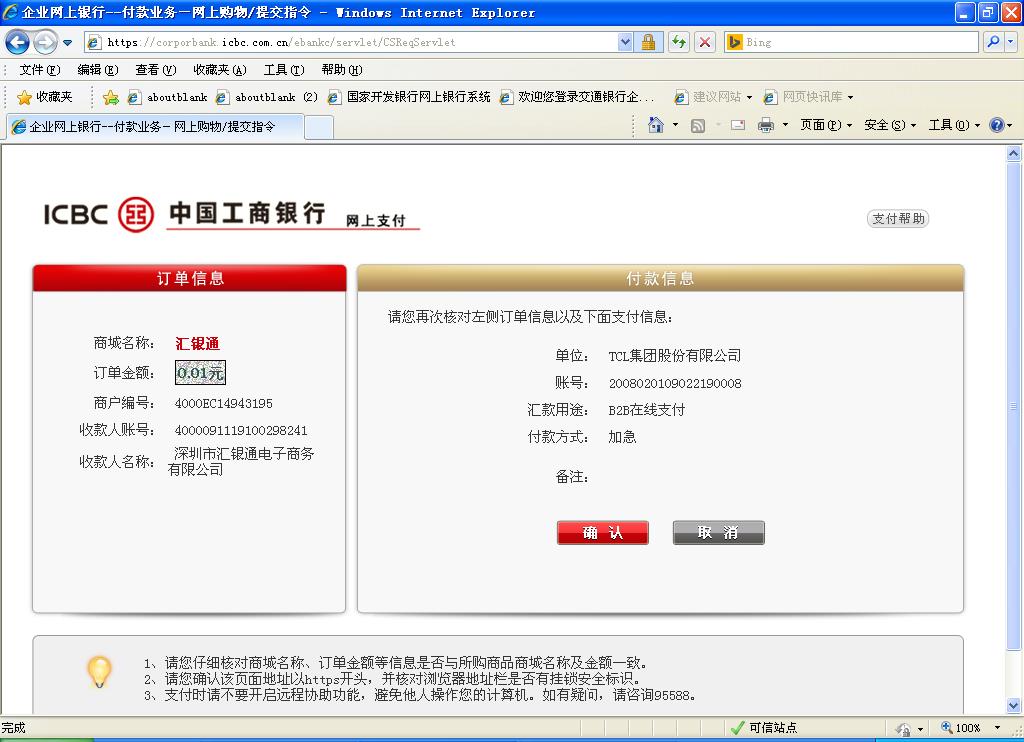Open a new blank tab

(319, 127)
